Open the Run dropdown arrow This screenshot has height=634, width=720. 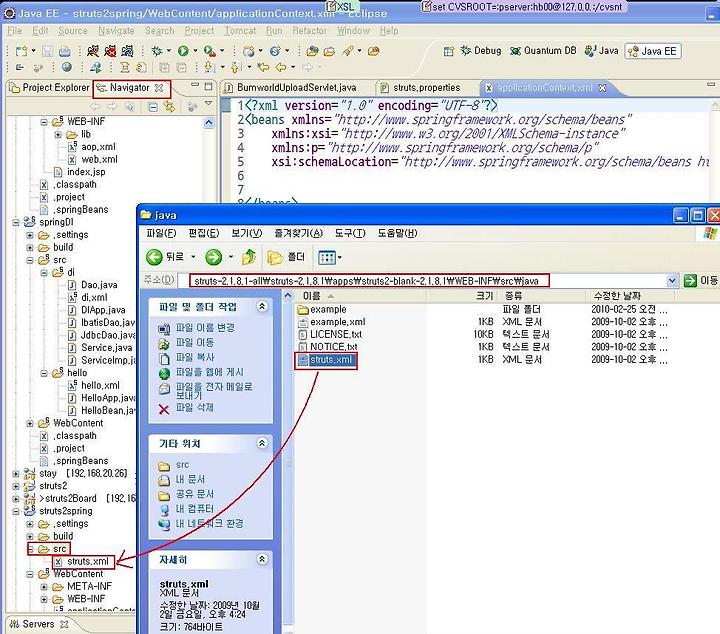[195, 50]
